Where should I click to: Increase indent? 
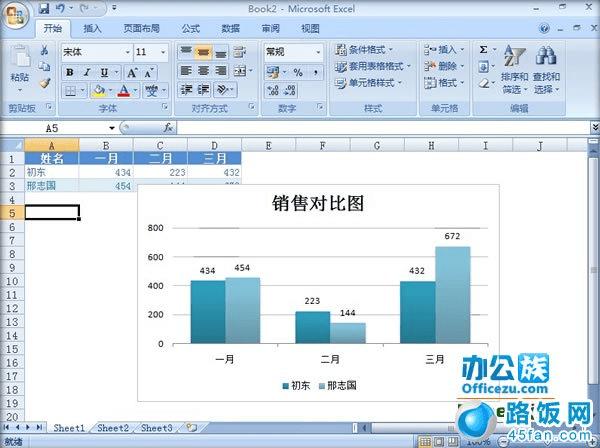[x=203, y=90]
